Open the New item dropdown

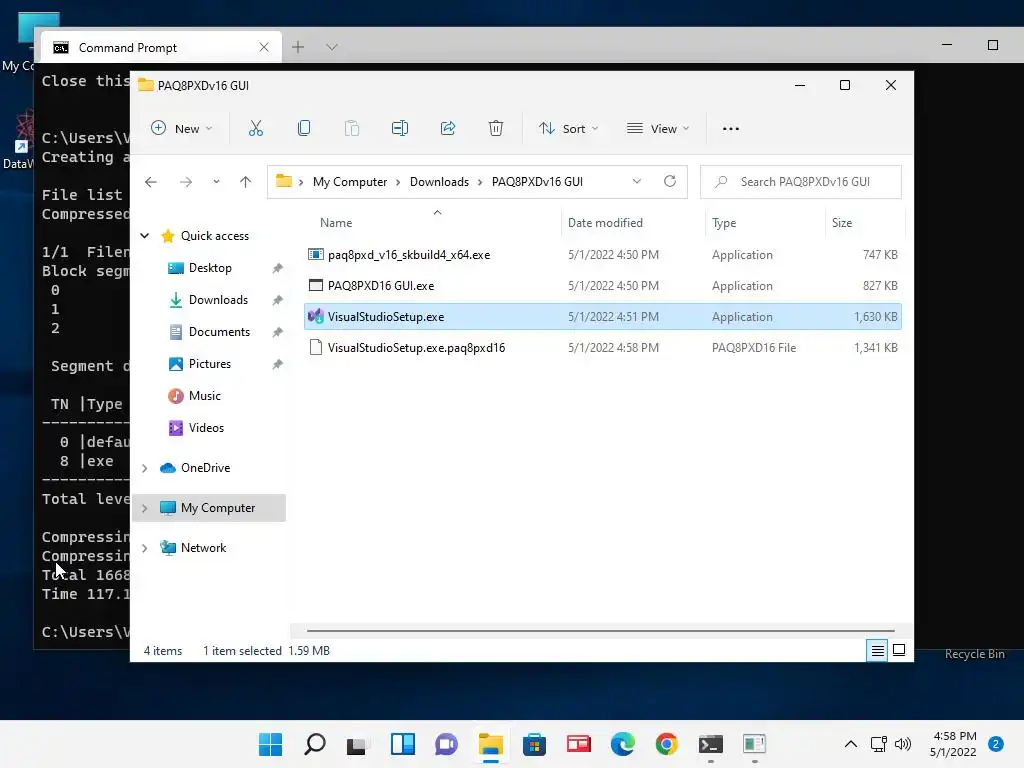(182, 129)
